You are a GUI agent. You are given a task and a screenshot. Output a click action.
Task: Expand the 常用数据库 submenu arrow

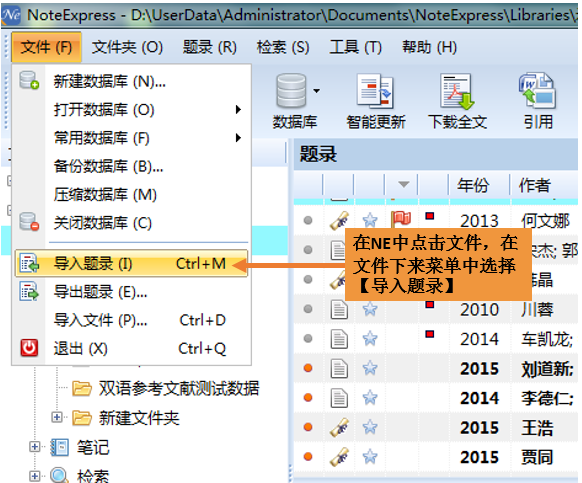[238, 138]
